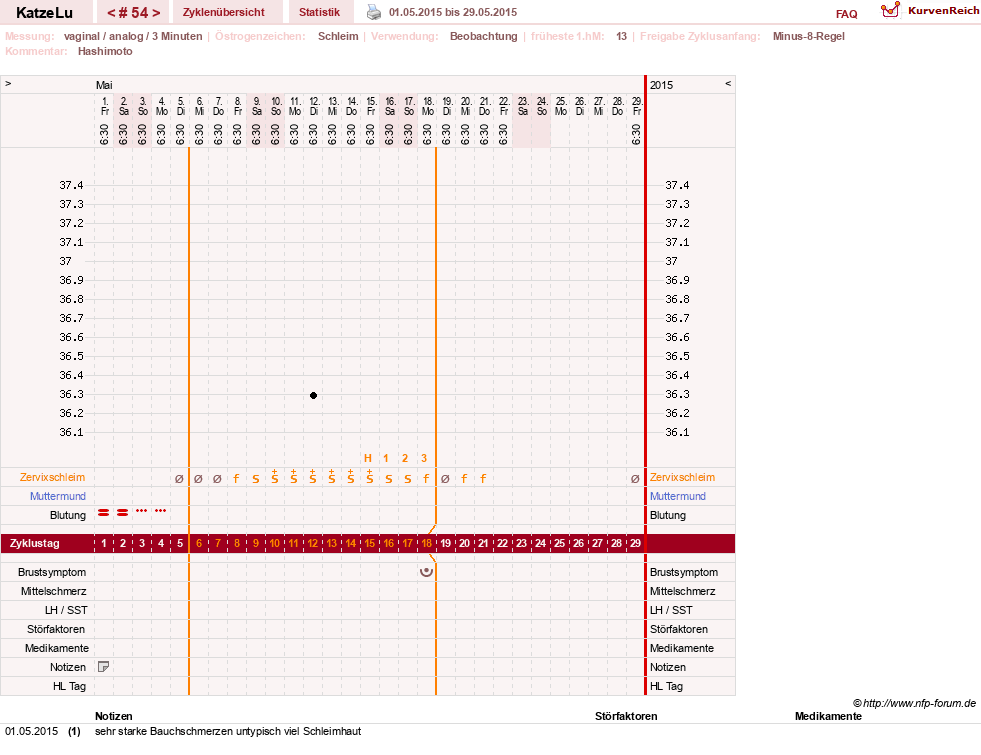The width and height of the screenshot is (981, 755).
Task: Click the KatzeLu user tab
Action: 44,13
